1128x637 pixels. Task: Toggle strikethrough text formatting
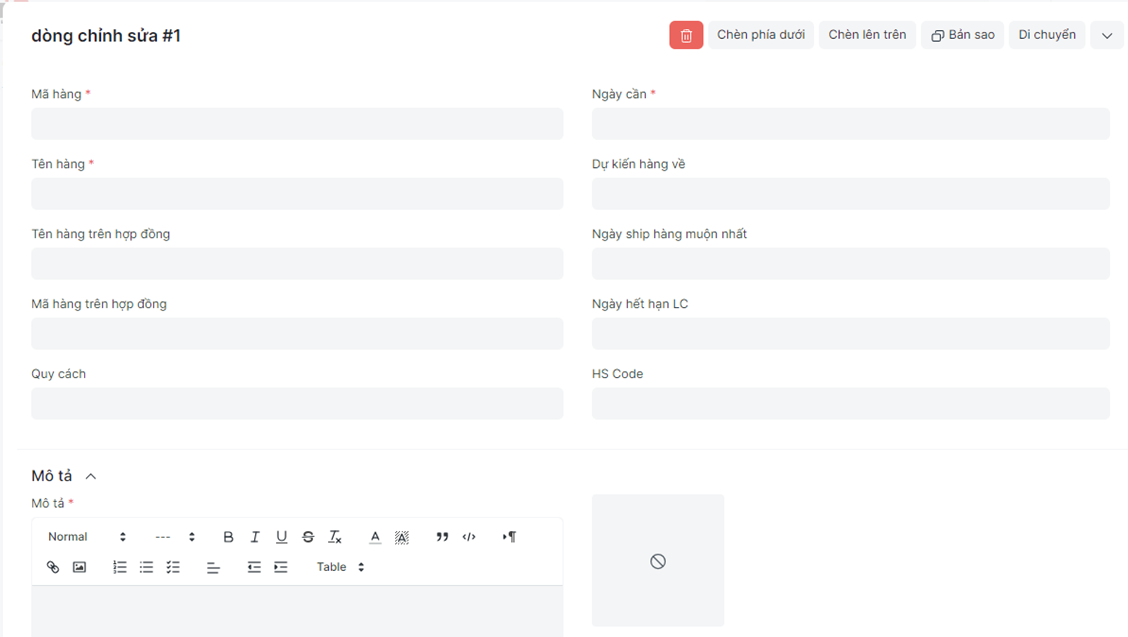[x=308, y=537]
